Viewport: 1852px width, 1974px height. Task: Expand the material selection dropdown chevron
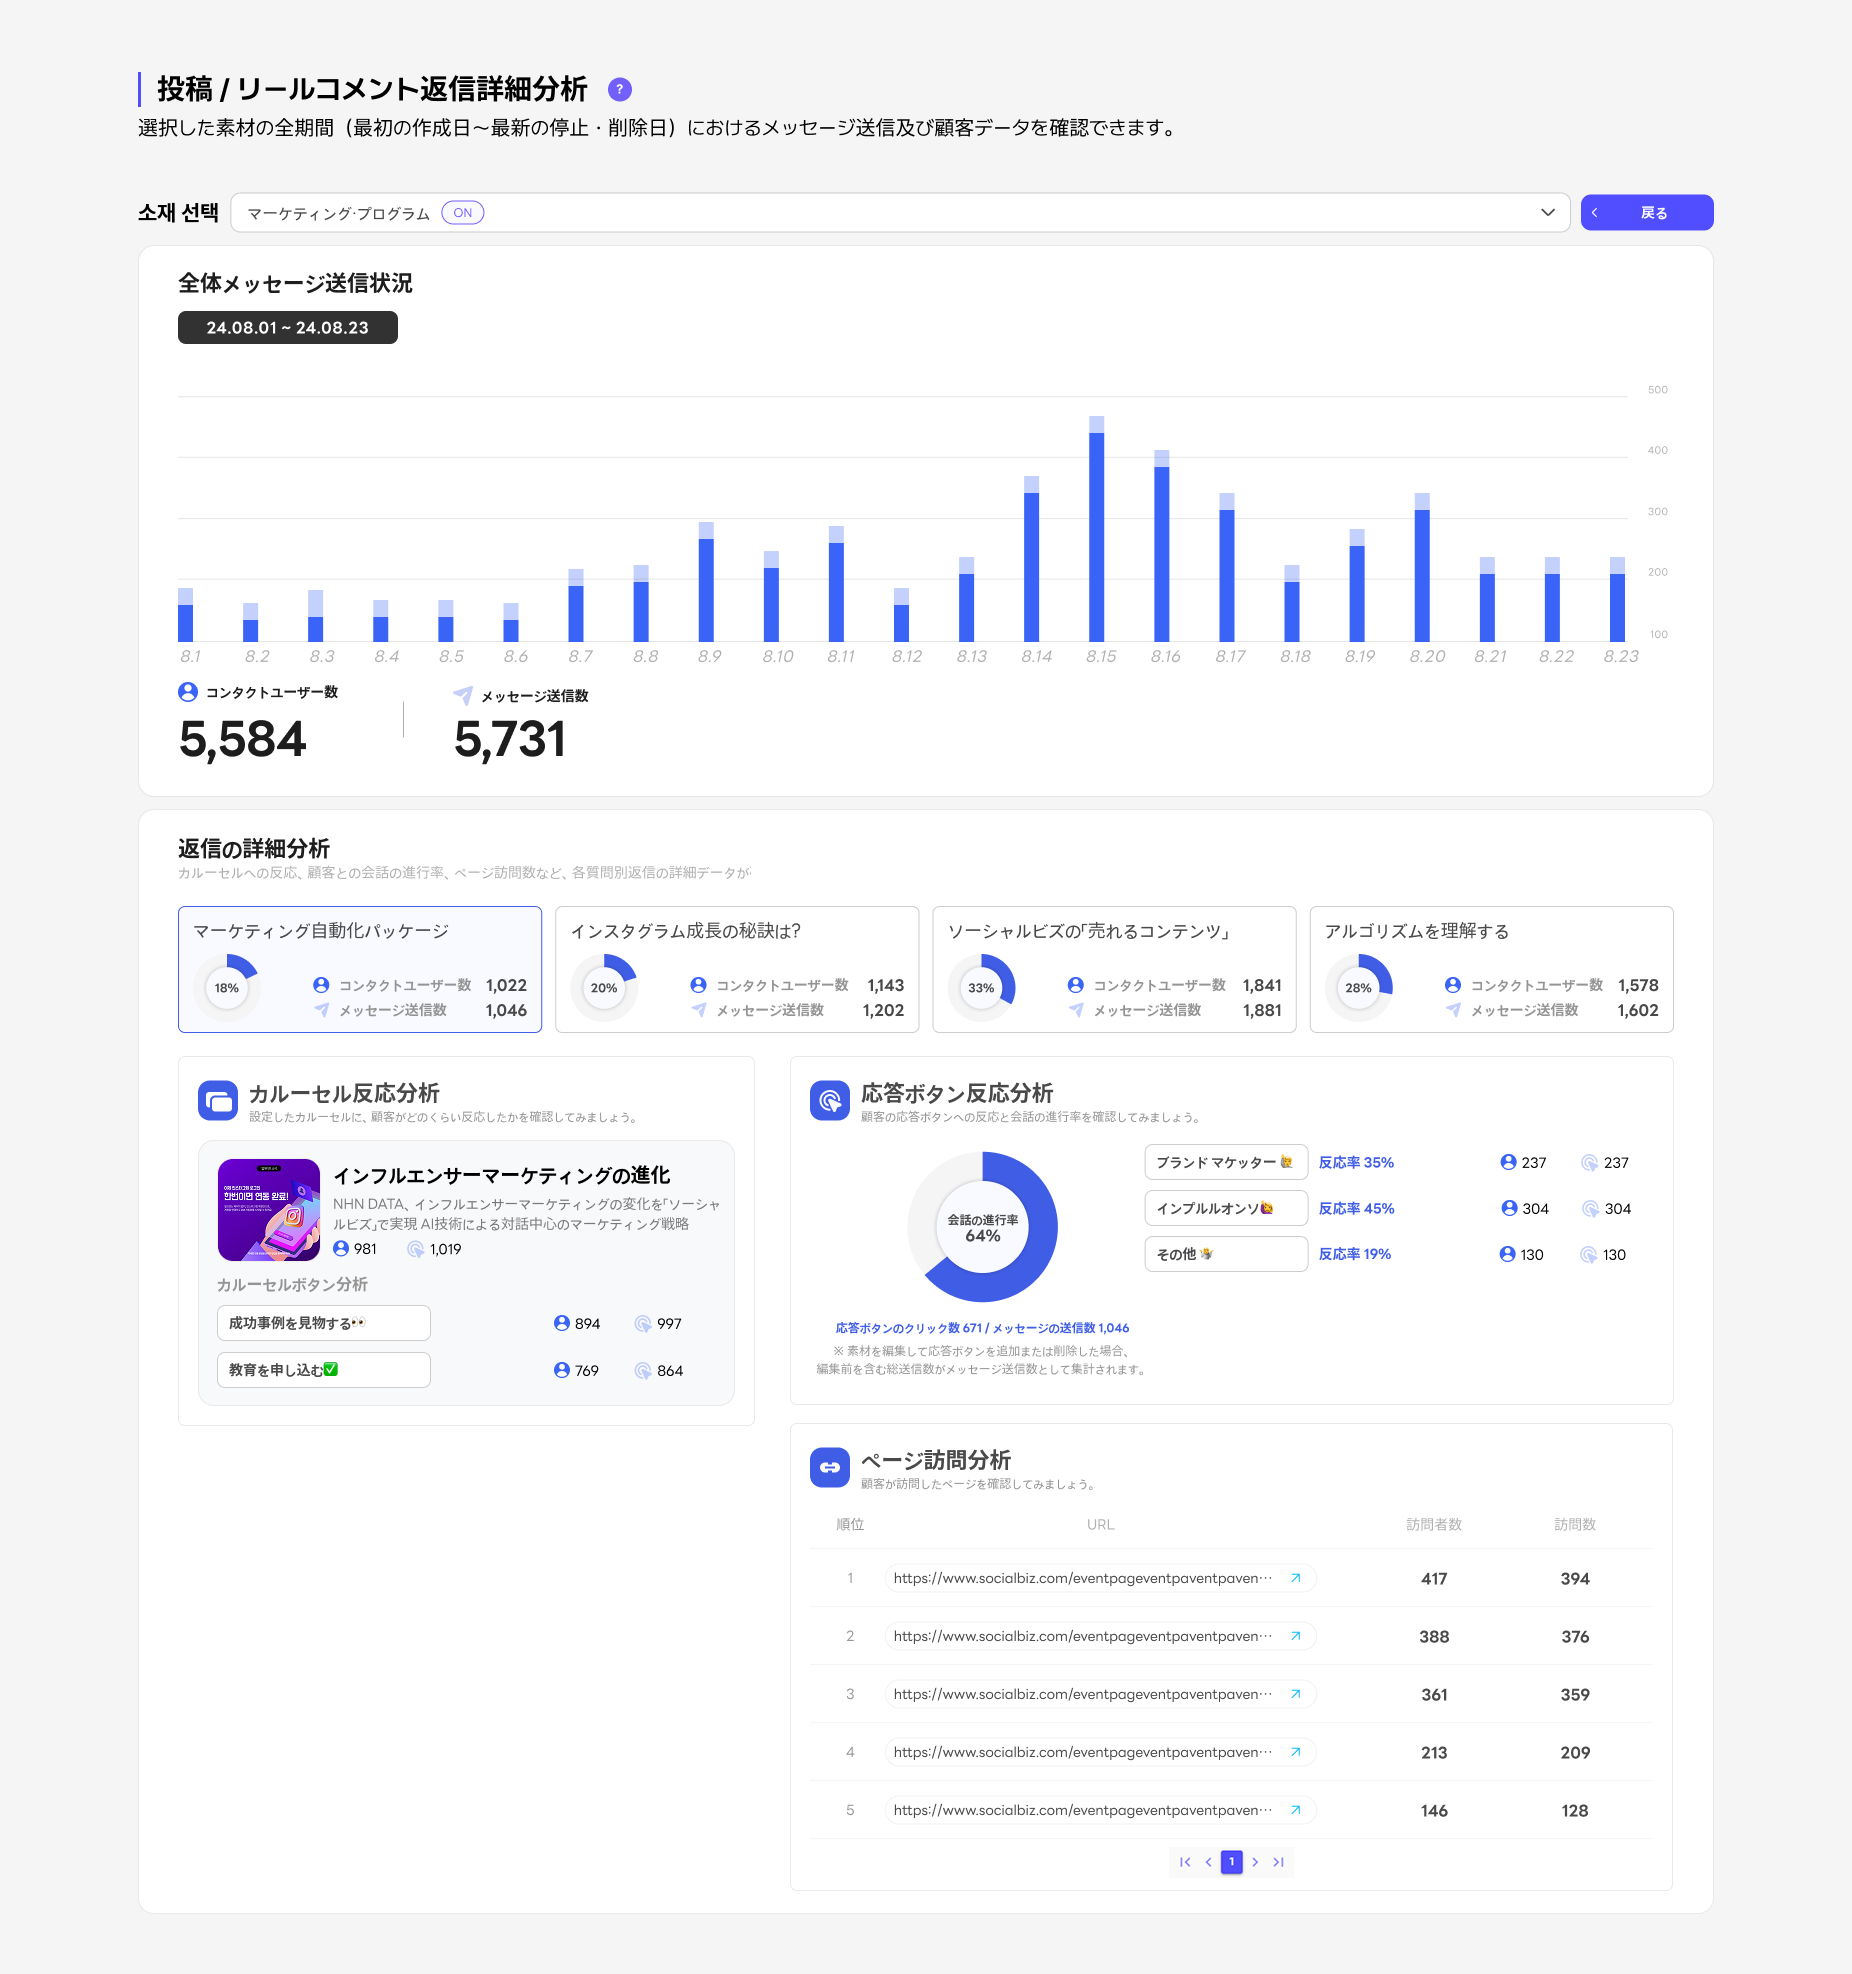pos(1547,213)
